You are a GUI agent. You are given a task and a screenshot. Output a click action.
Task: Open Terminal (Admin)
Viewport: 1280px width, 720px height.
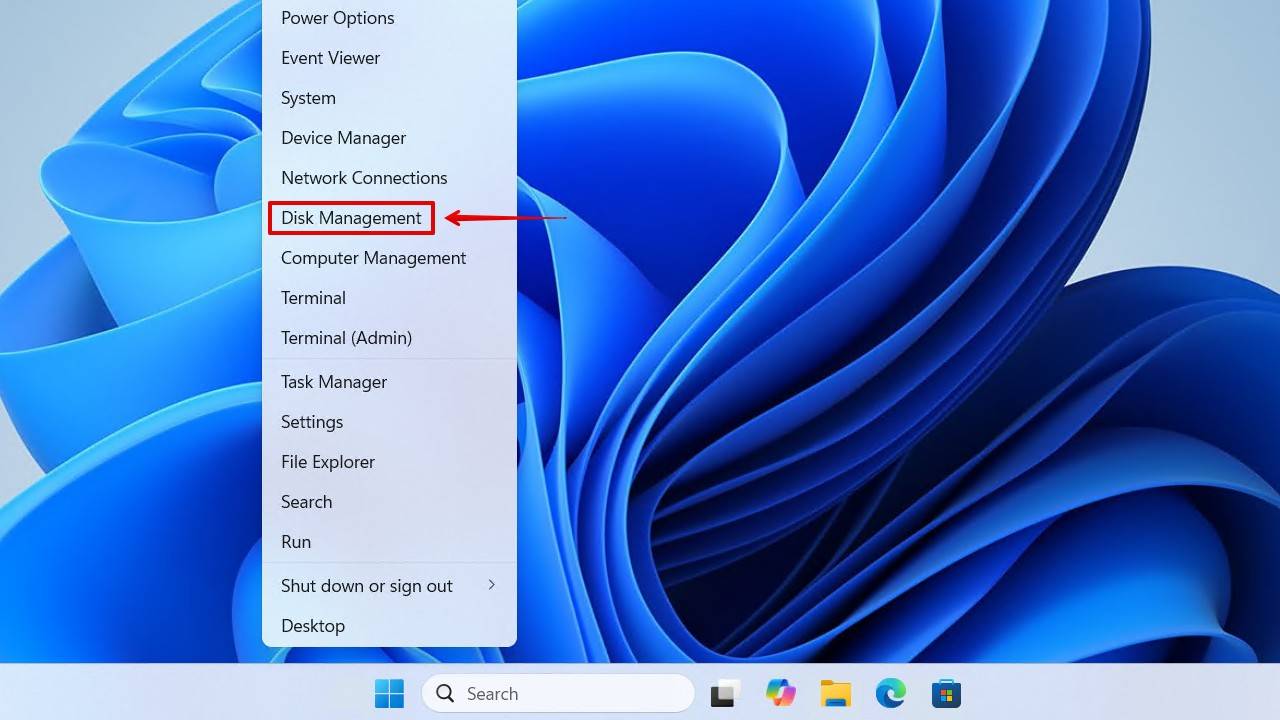coord(346,338)
